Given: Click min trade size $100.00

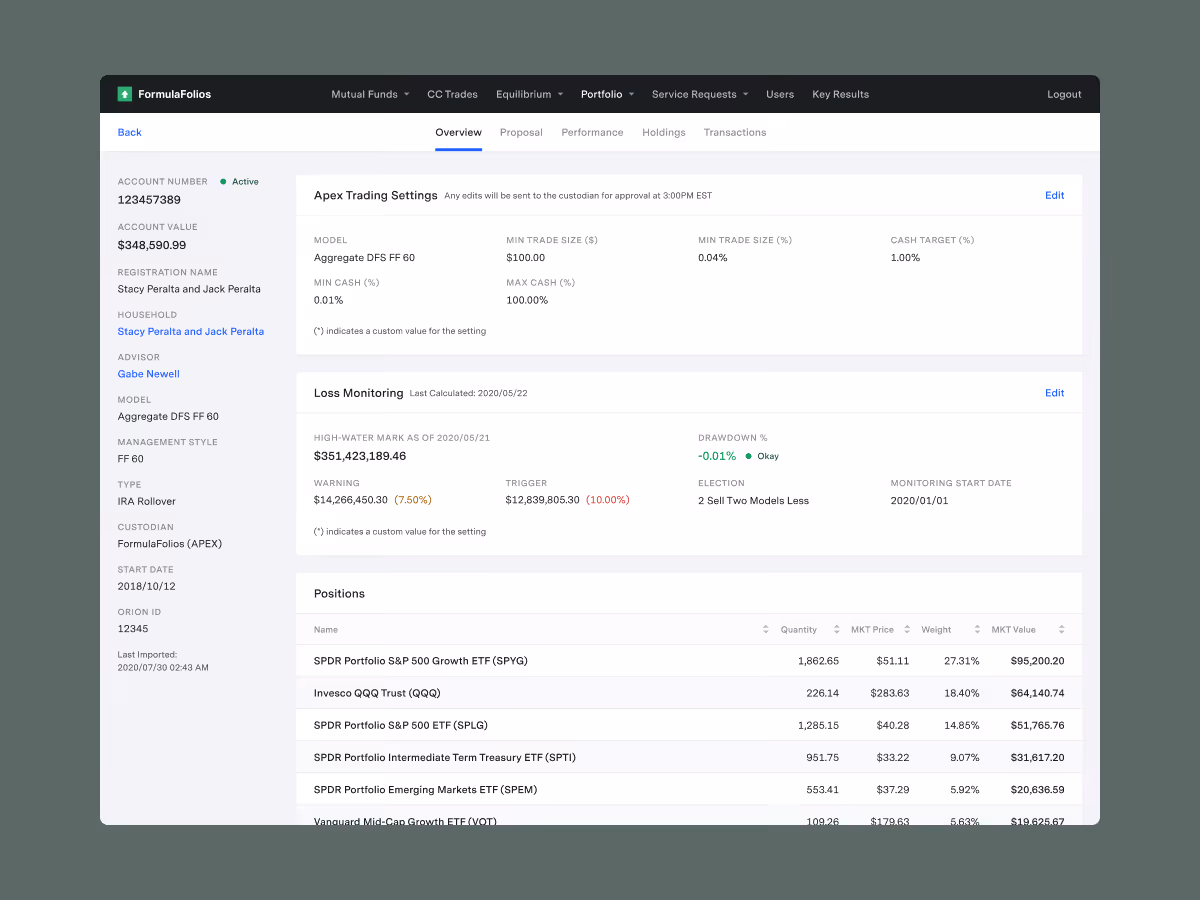Looking at the screenshot, I should click(x=525, y=258).
